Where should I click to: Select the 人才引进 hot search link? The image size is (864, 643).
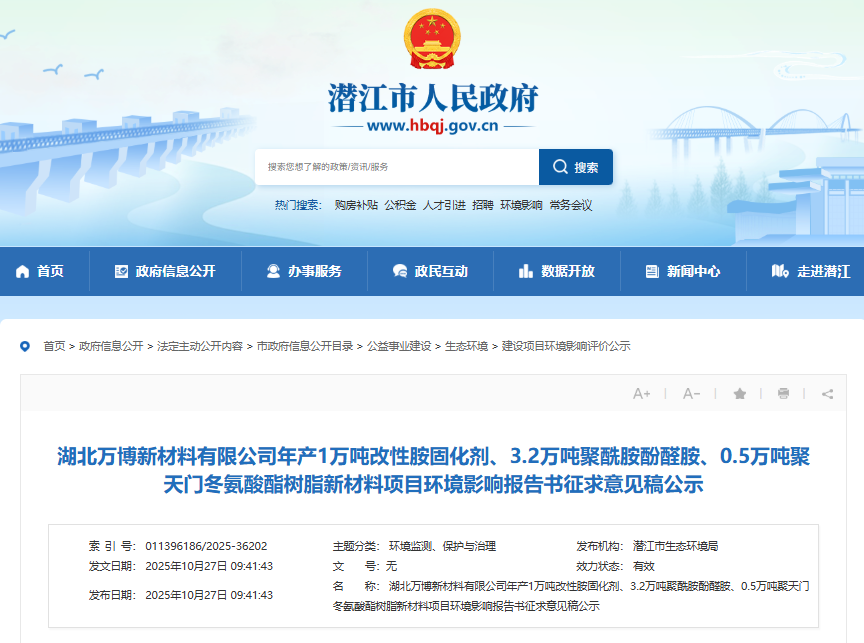point(444,205)
